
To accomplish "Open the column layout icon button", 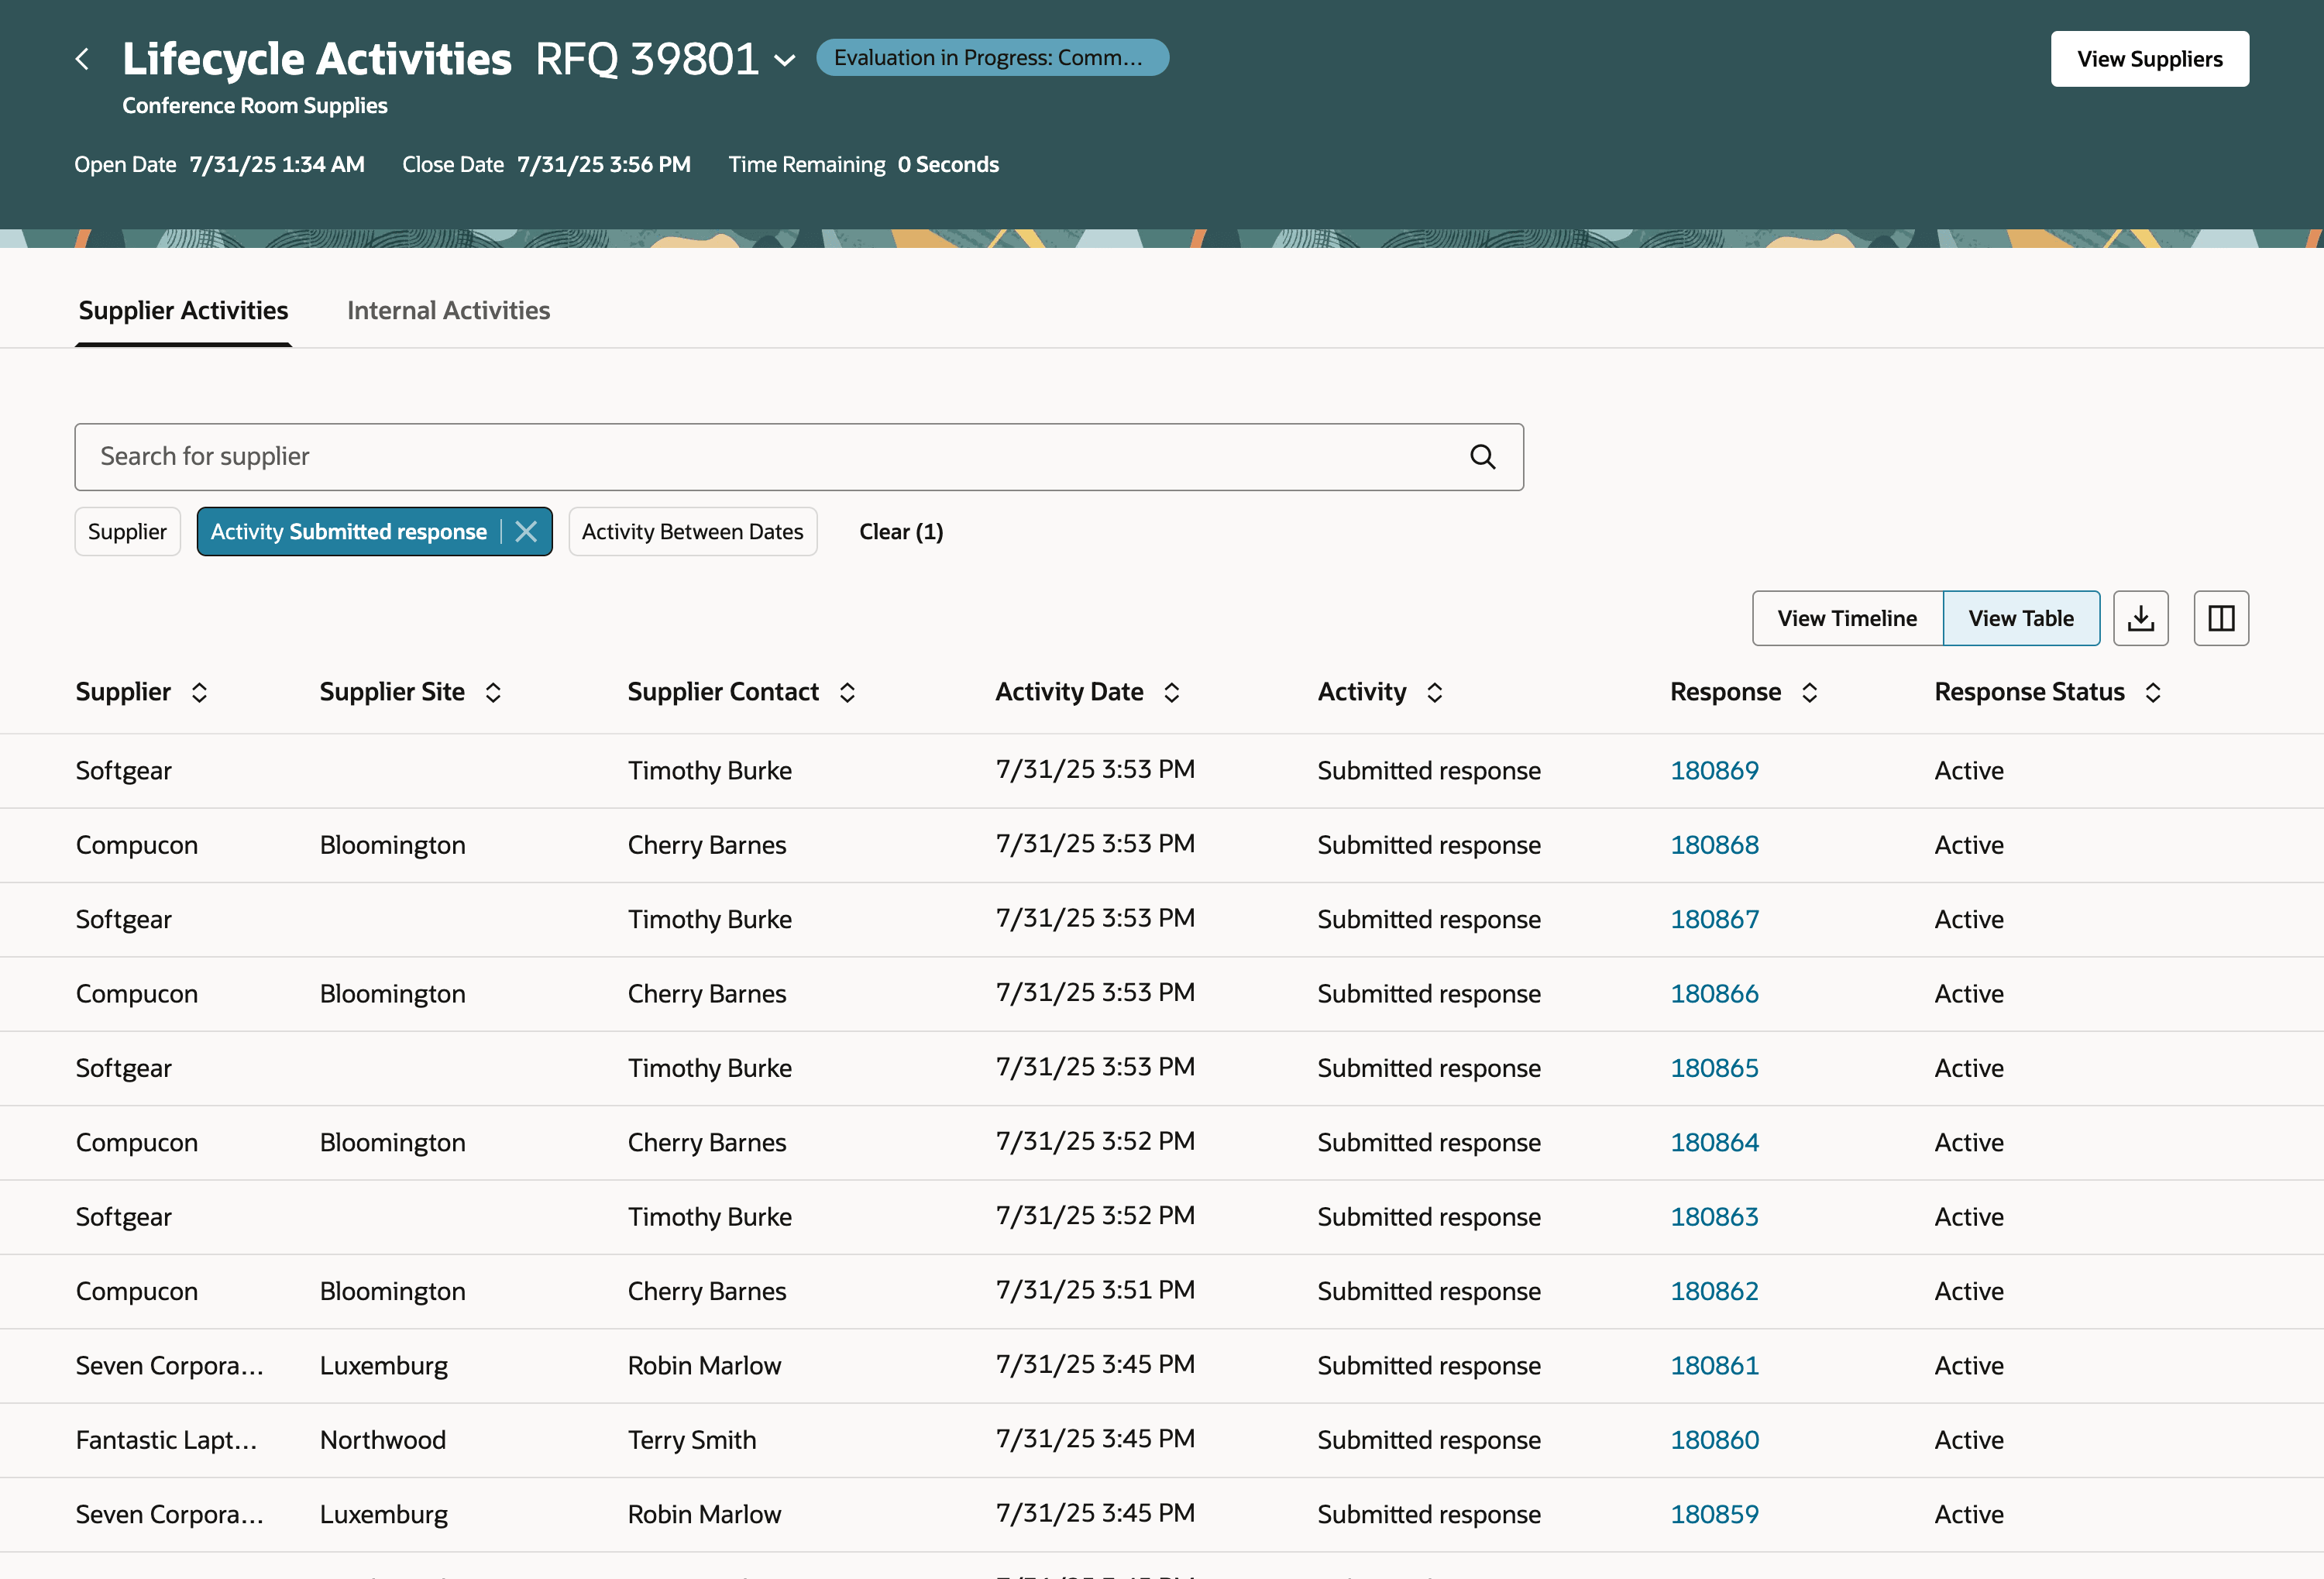I will (2220, 618).
